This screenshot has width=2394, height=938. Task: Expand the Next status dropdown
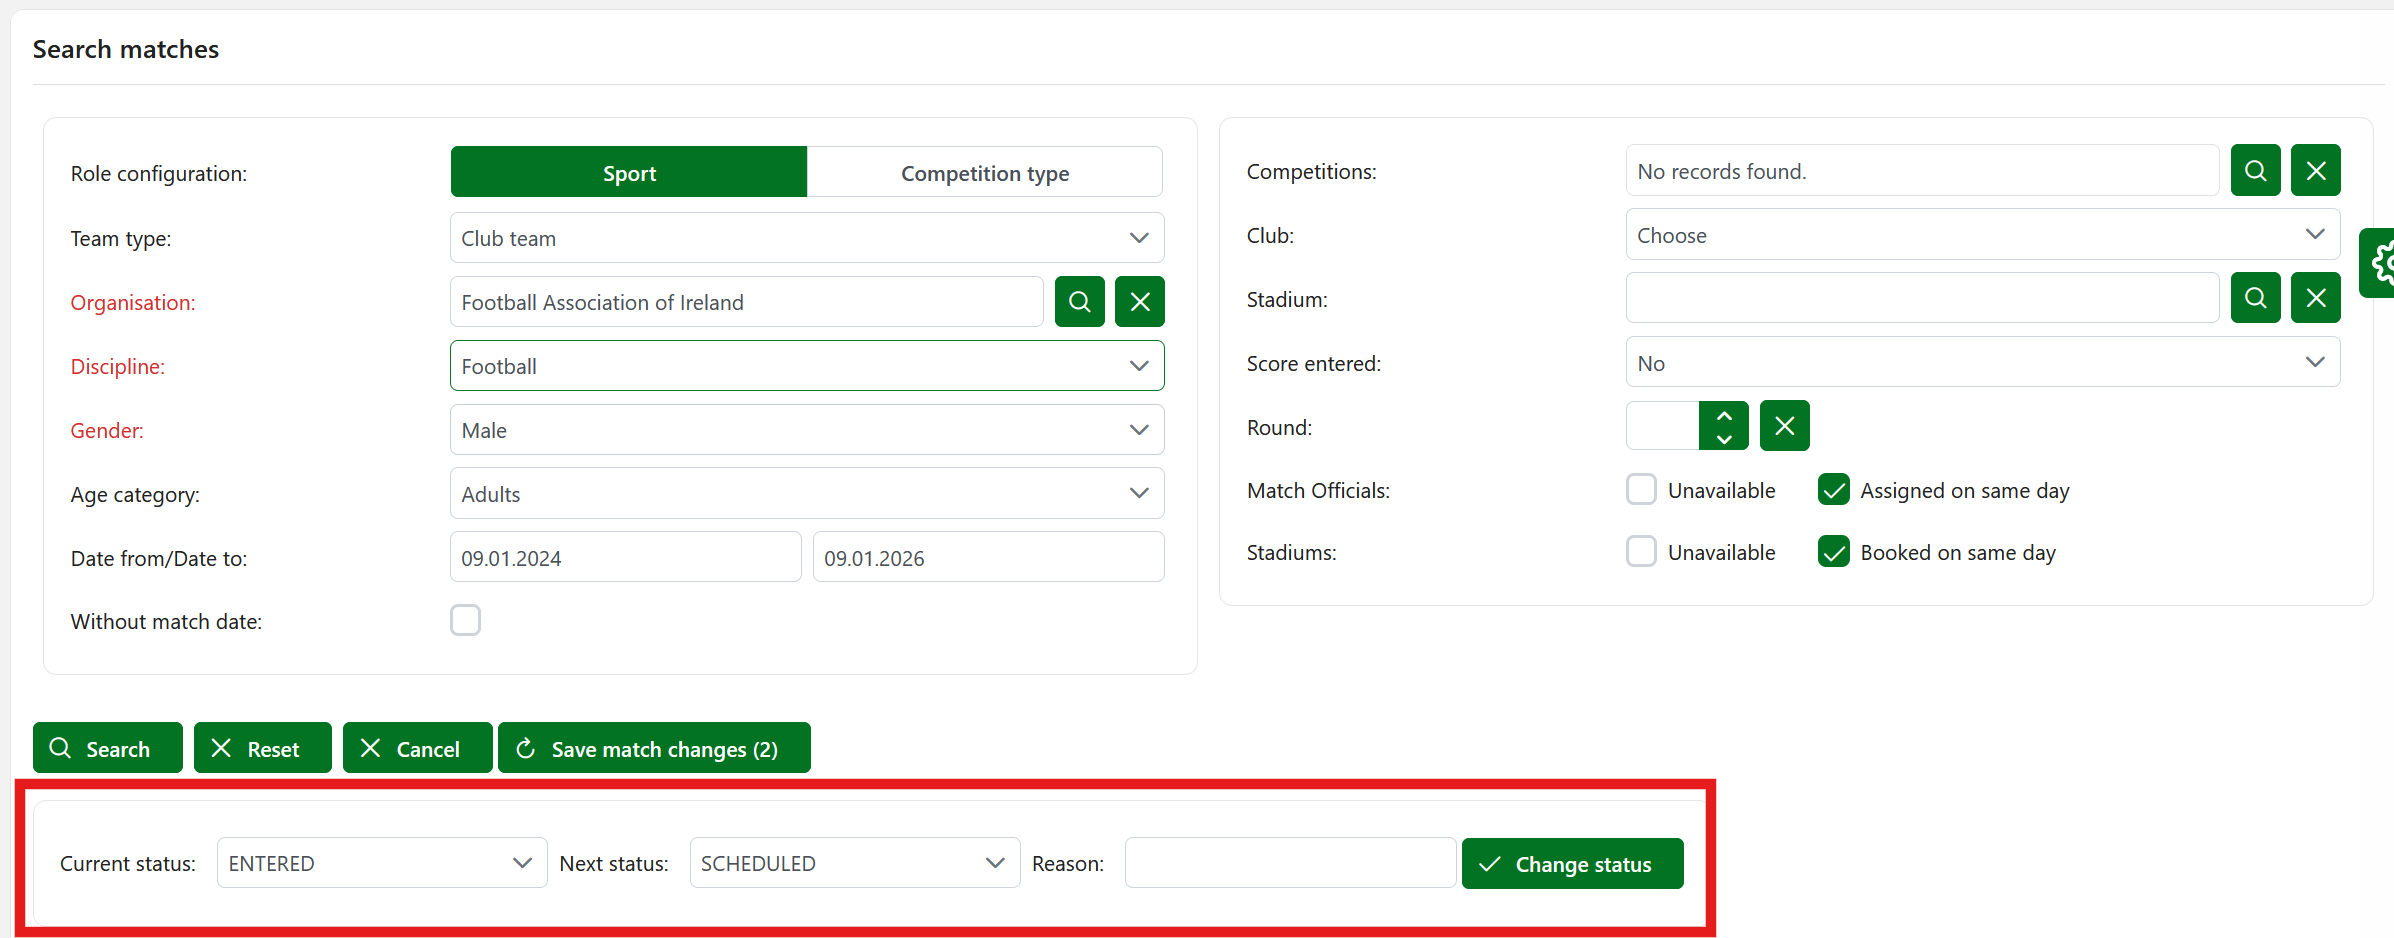(854, 863)
